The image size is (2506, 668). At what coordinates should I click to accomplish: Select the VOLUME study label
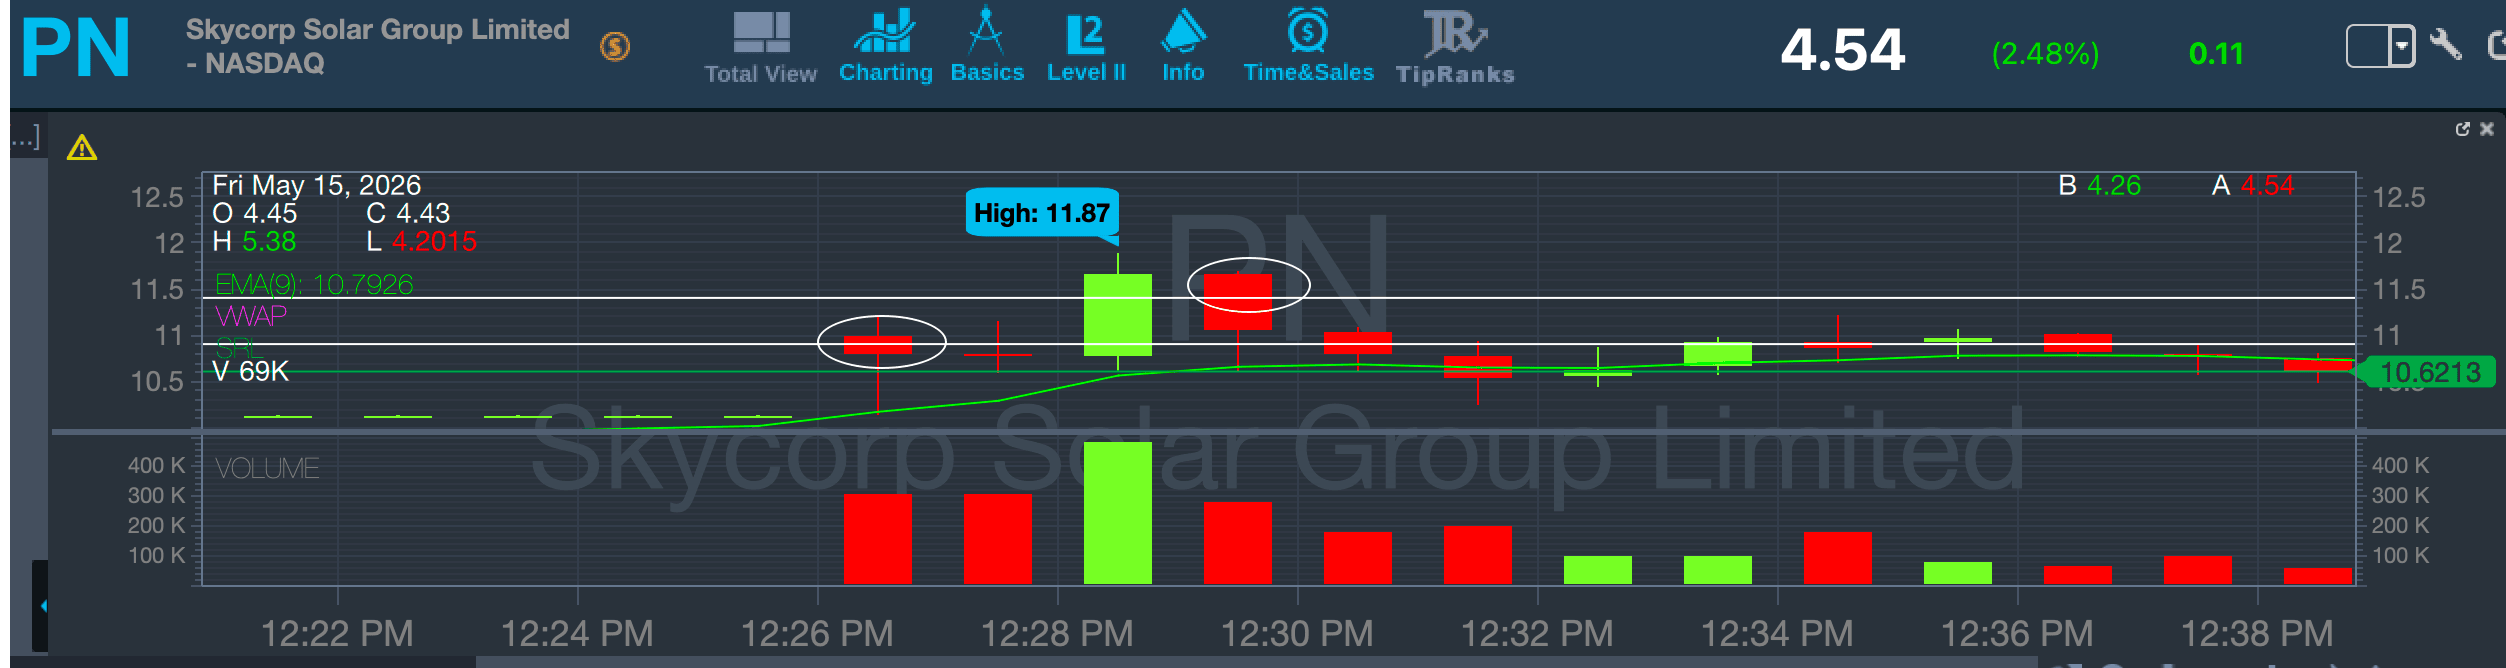pyautogui.click(x=267, y=468)
